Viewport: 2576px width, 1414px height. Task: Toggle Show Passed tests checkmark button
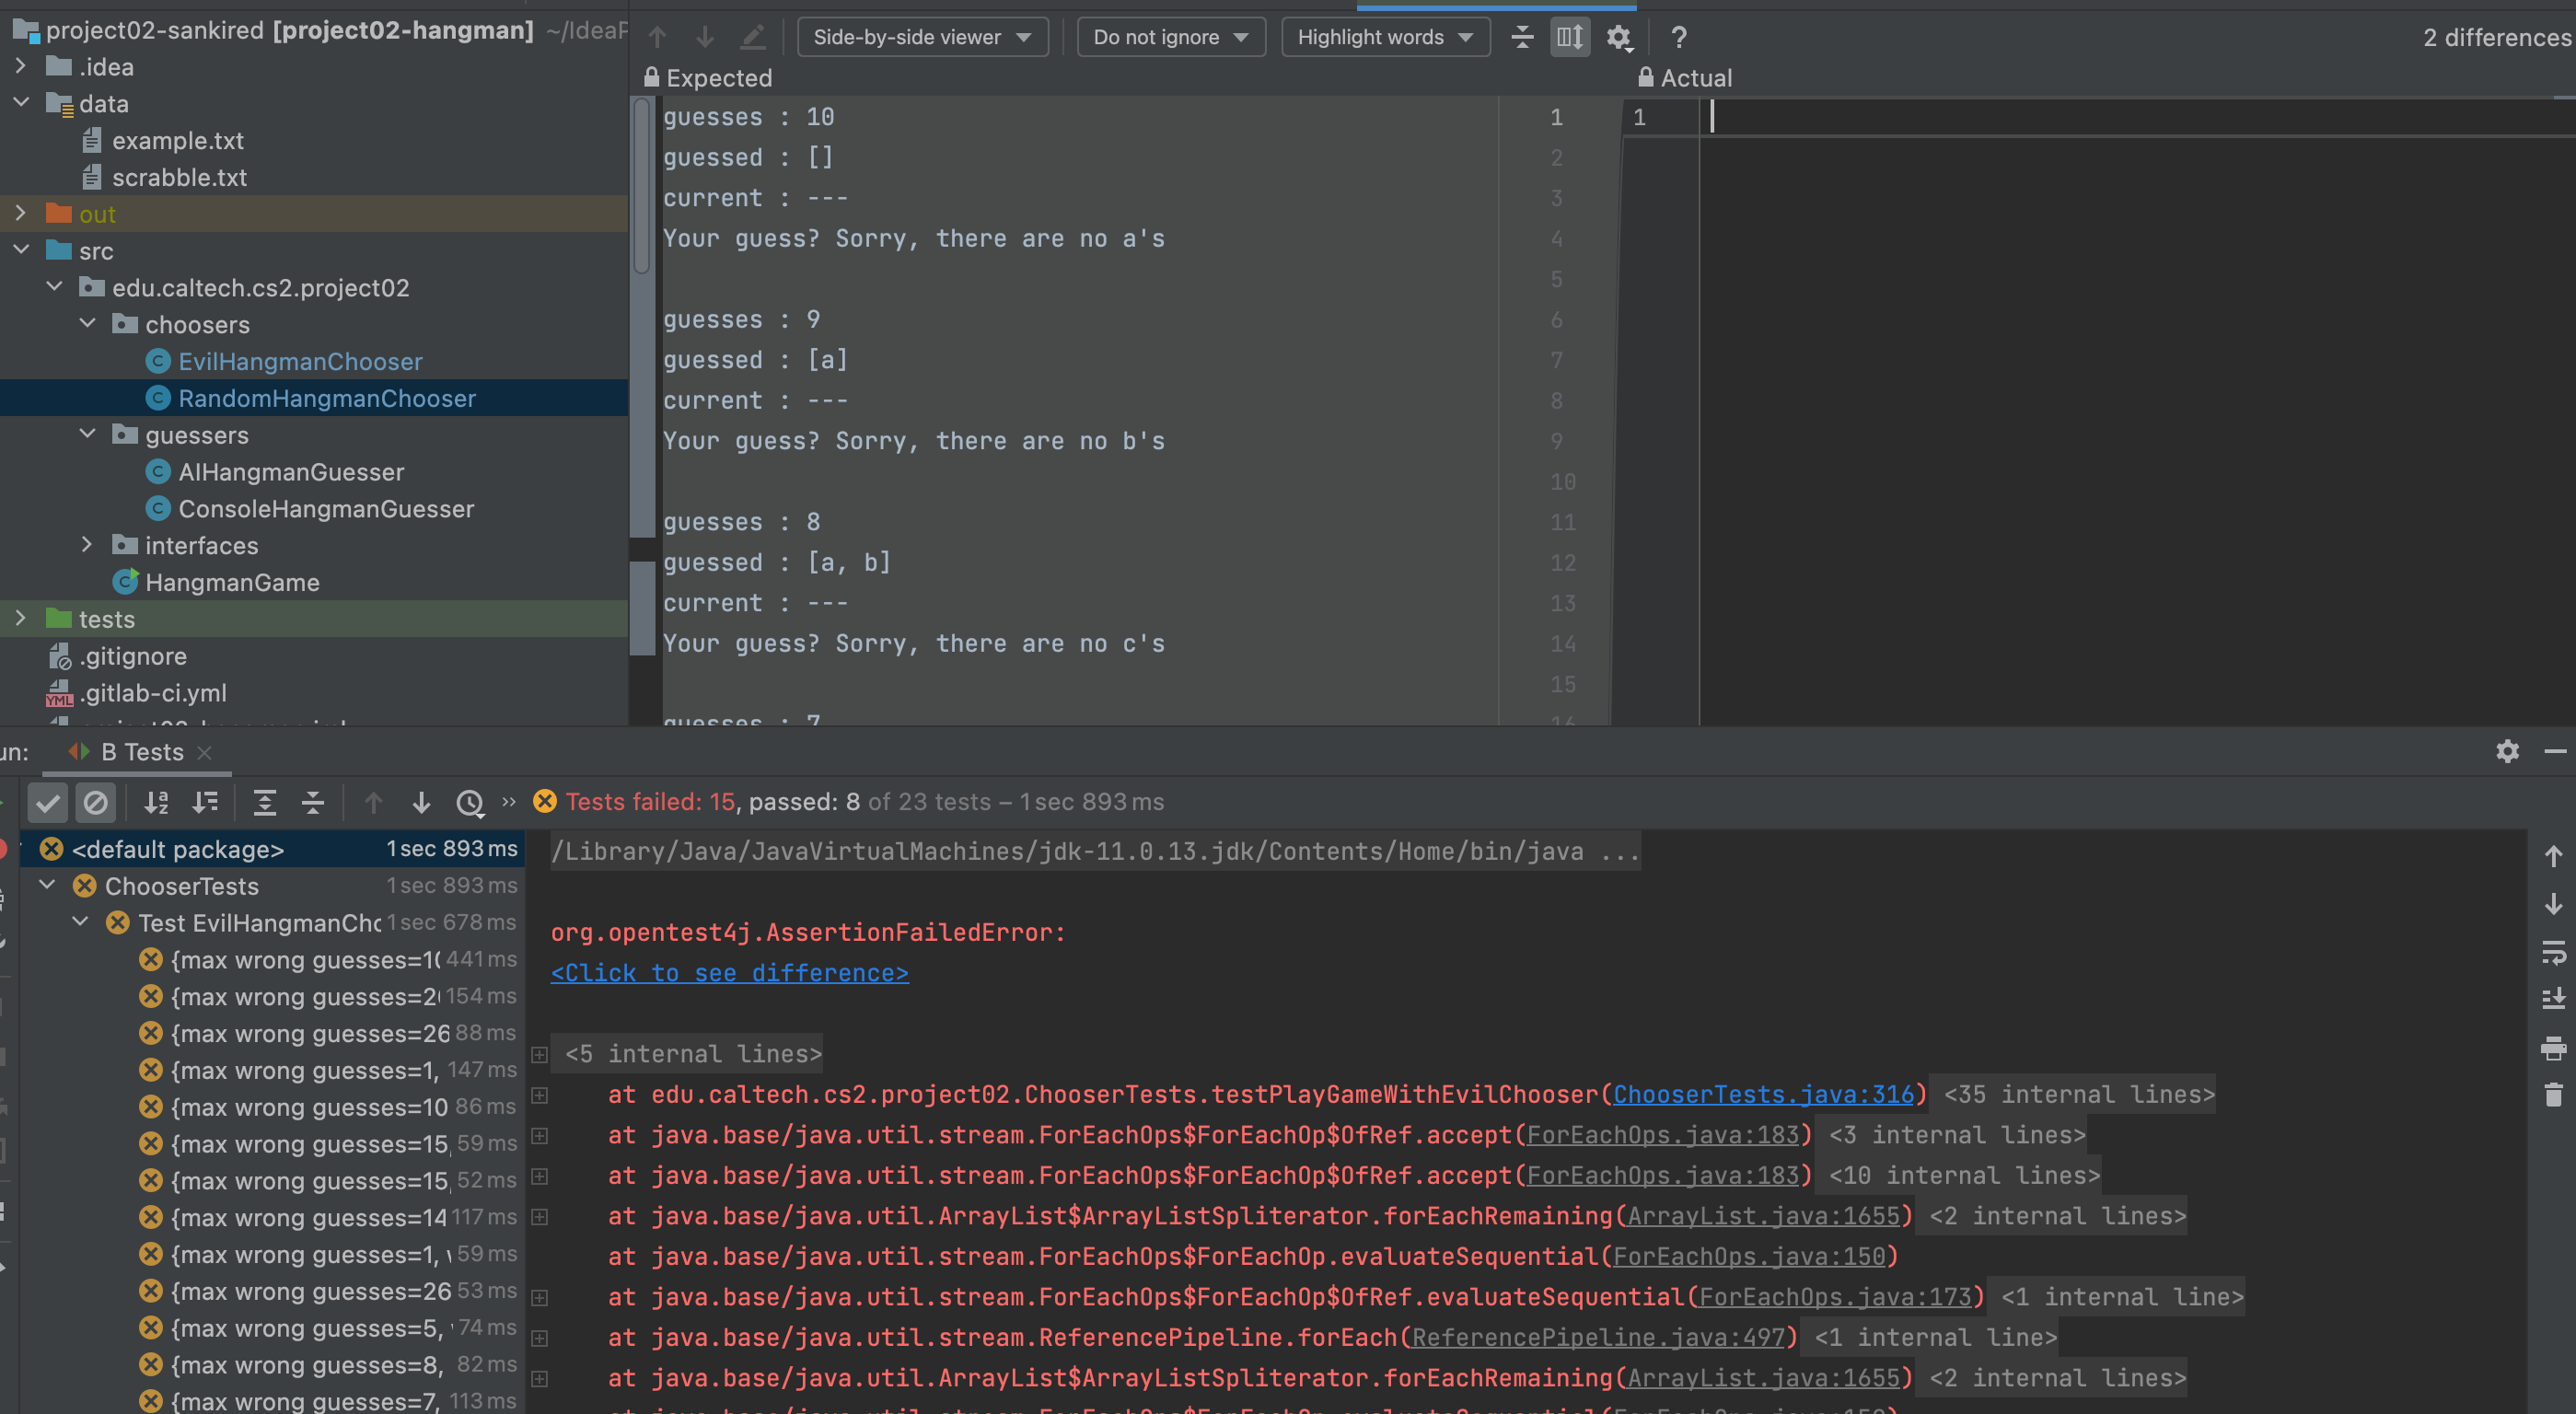tap(47, 802)
